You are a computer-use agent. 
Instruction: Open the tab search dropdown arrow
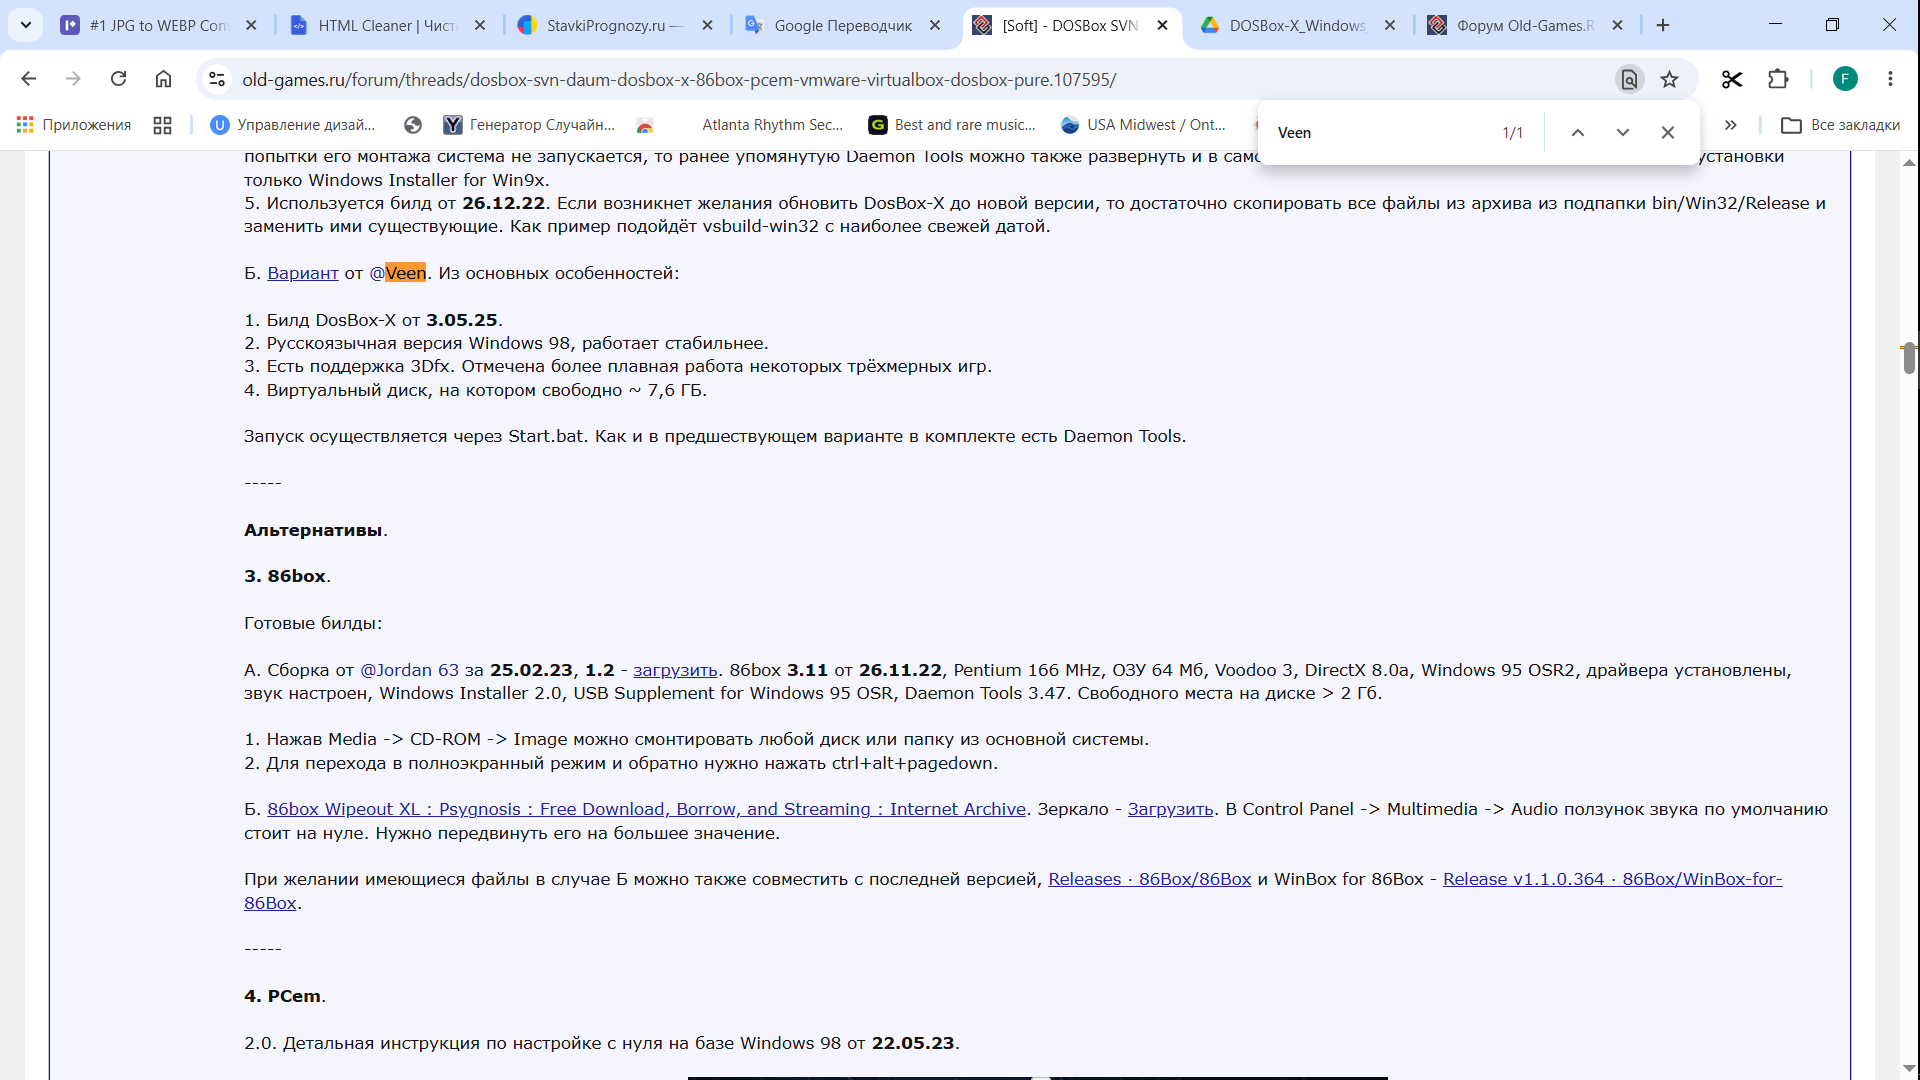[x=26, y=25]
